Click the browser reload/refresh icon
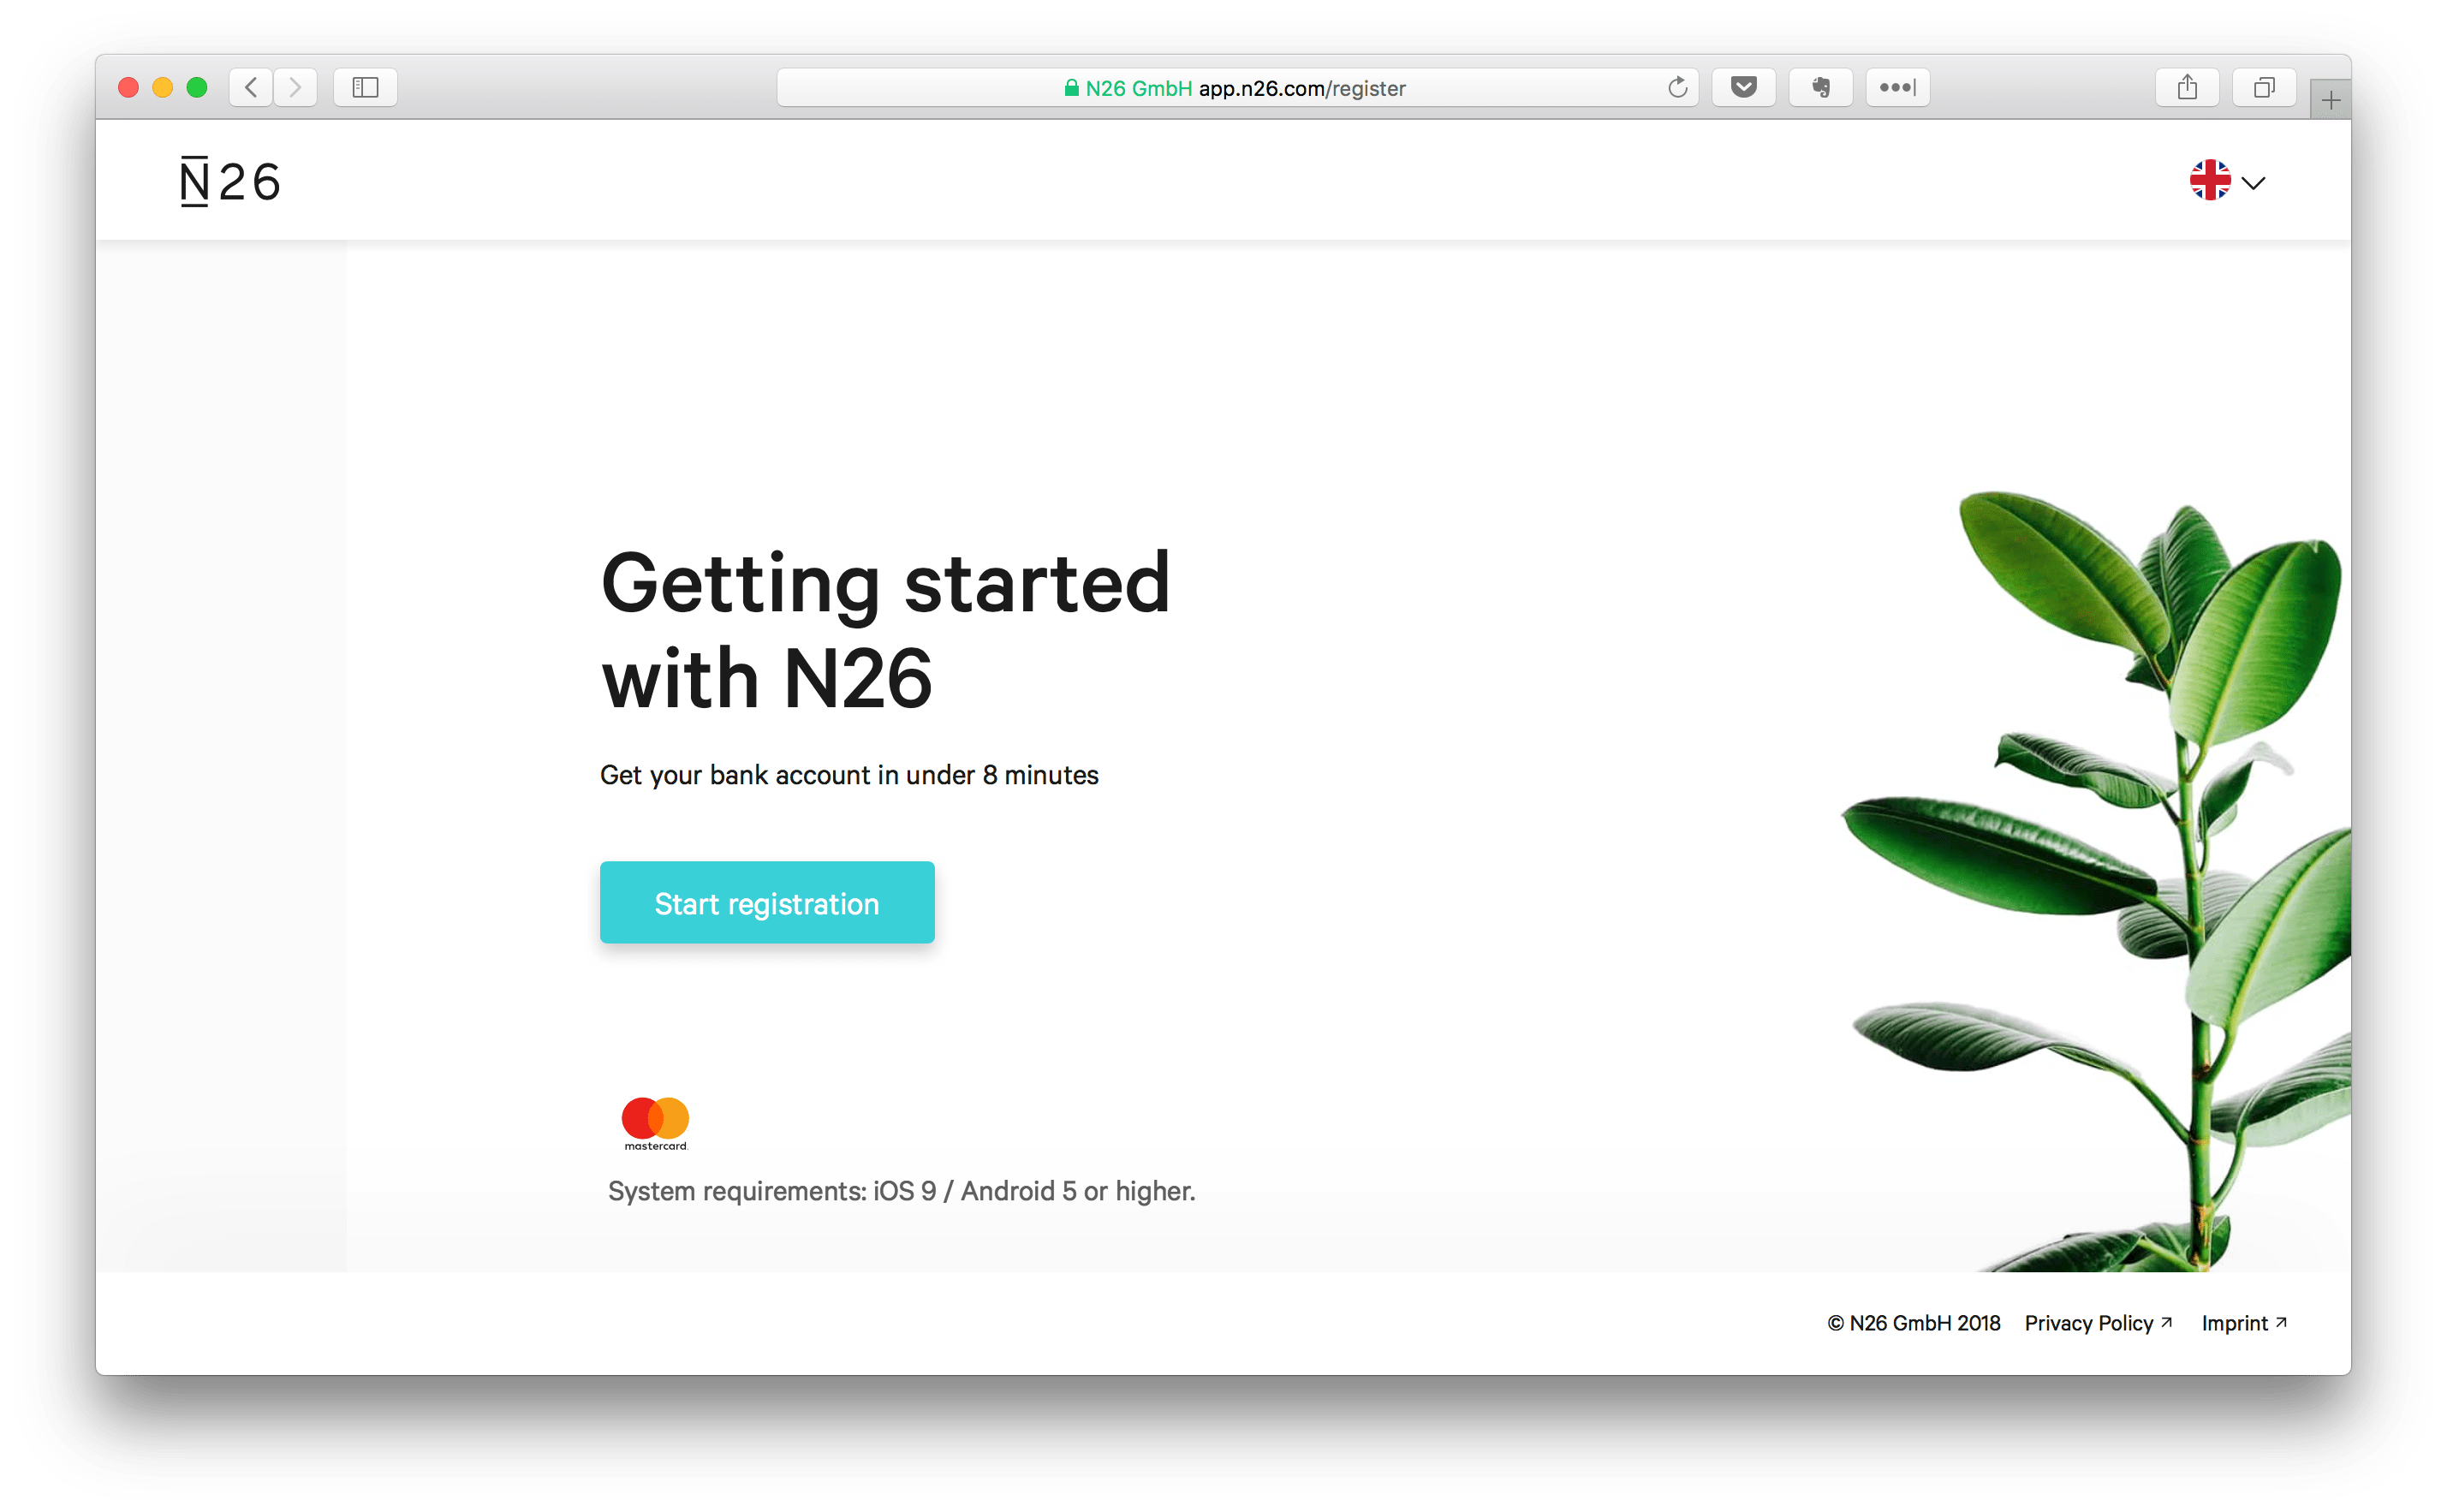Viewport: 2447px width, 1512px height. coord(1675,87)
